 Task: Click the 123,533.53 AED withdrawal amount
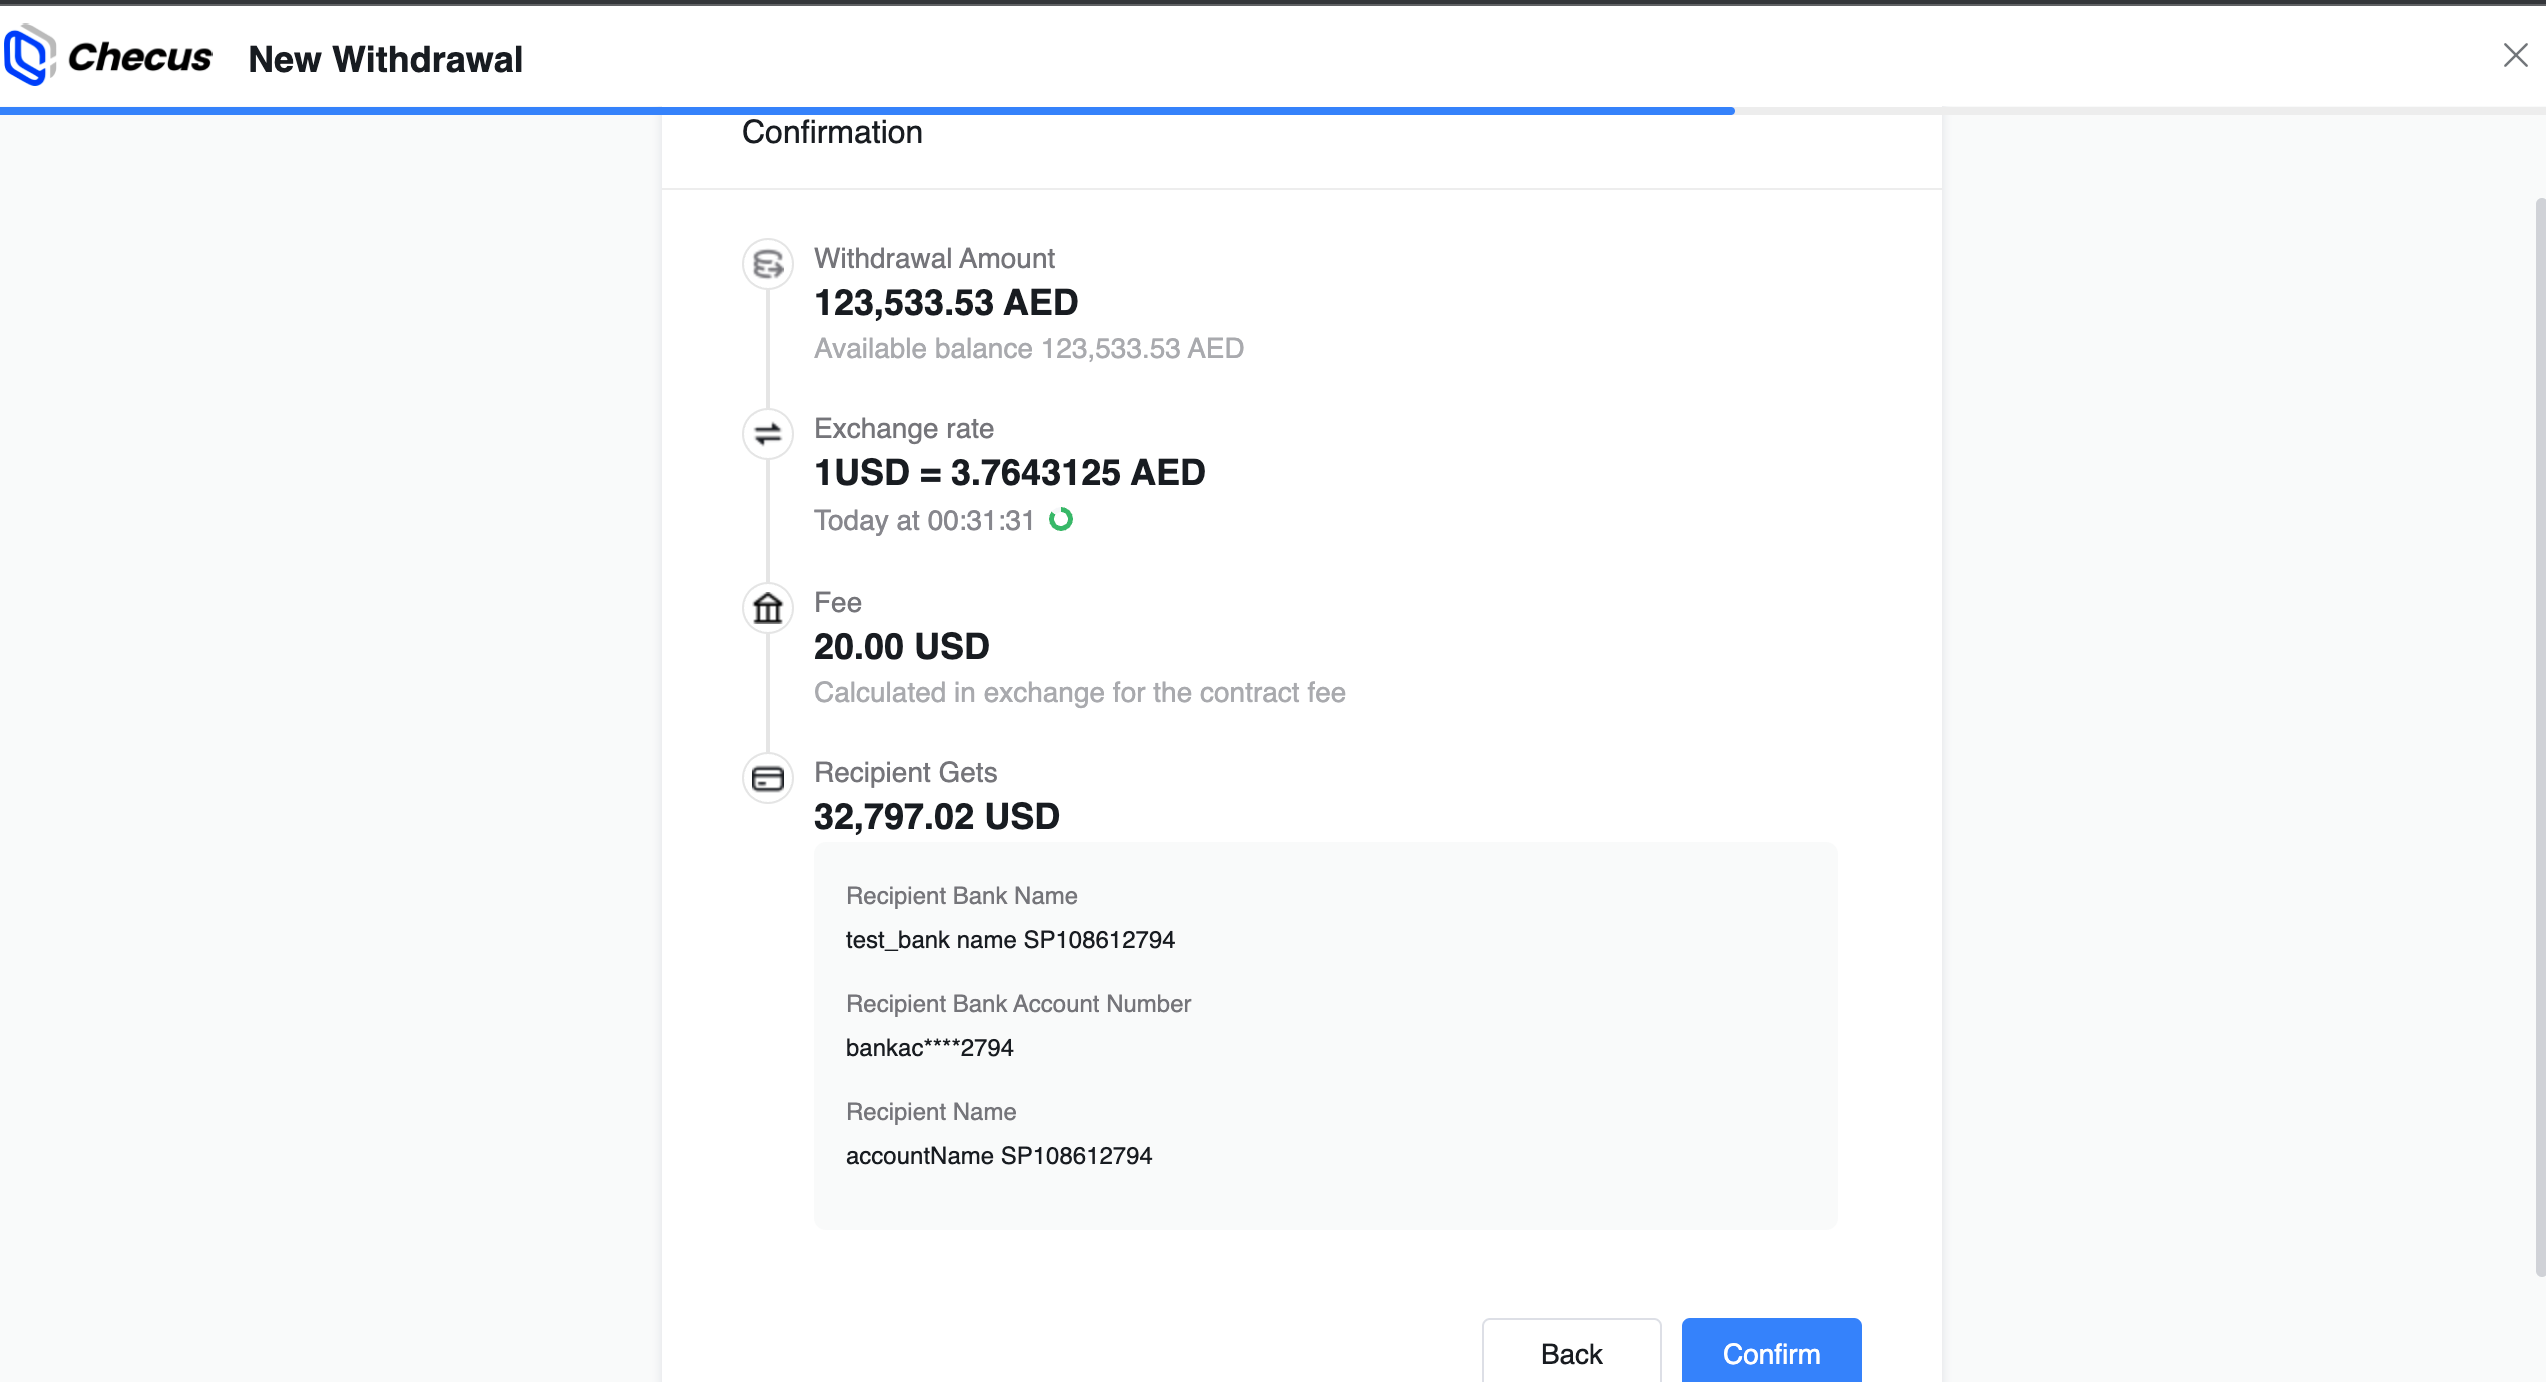point(946,303)
